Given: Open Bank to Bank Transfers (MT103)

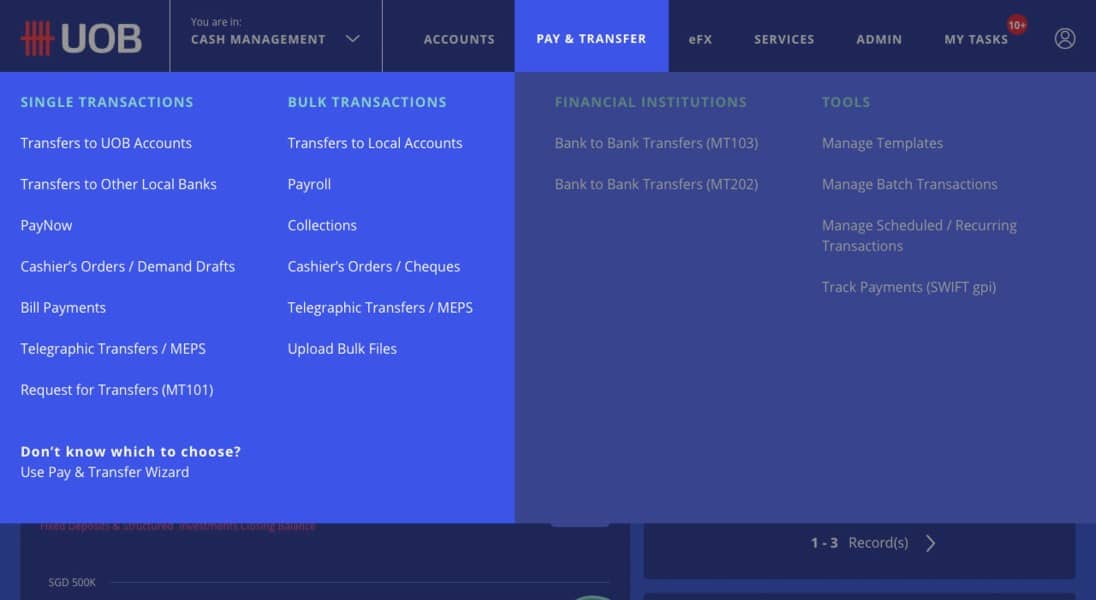Looking at the screenshot, I should (656, 143).
